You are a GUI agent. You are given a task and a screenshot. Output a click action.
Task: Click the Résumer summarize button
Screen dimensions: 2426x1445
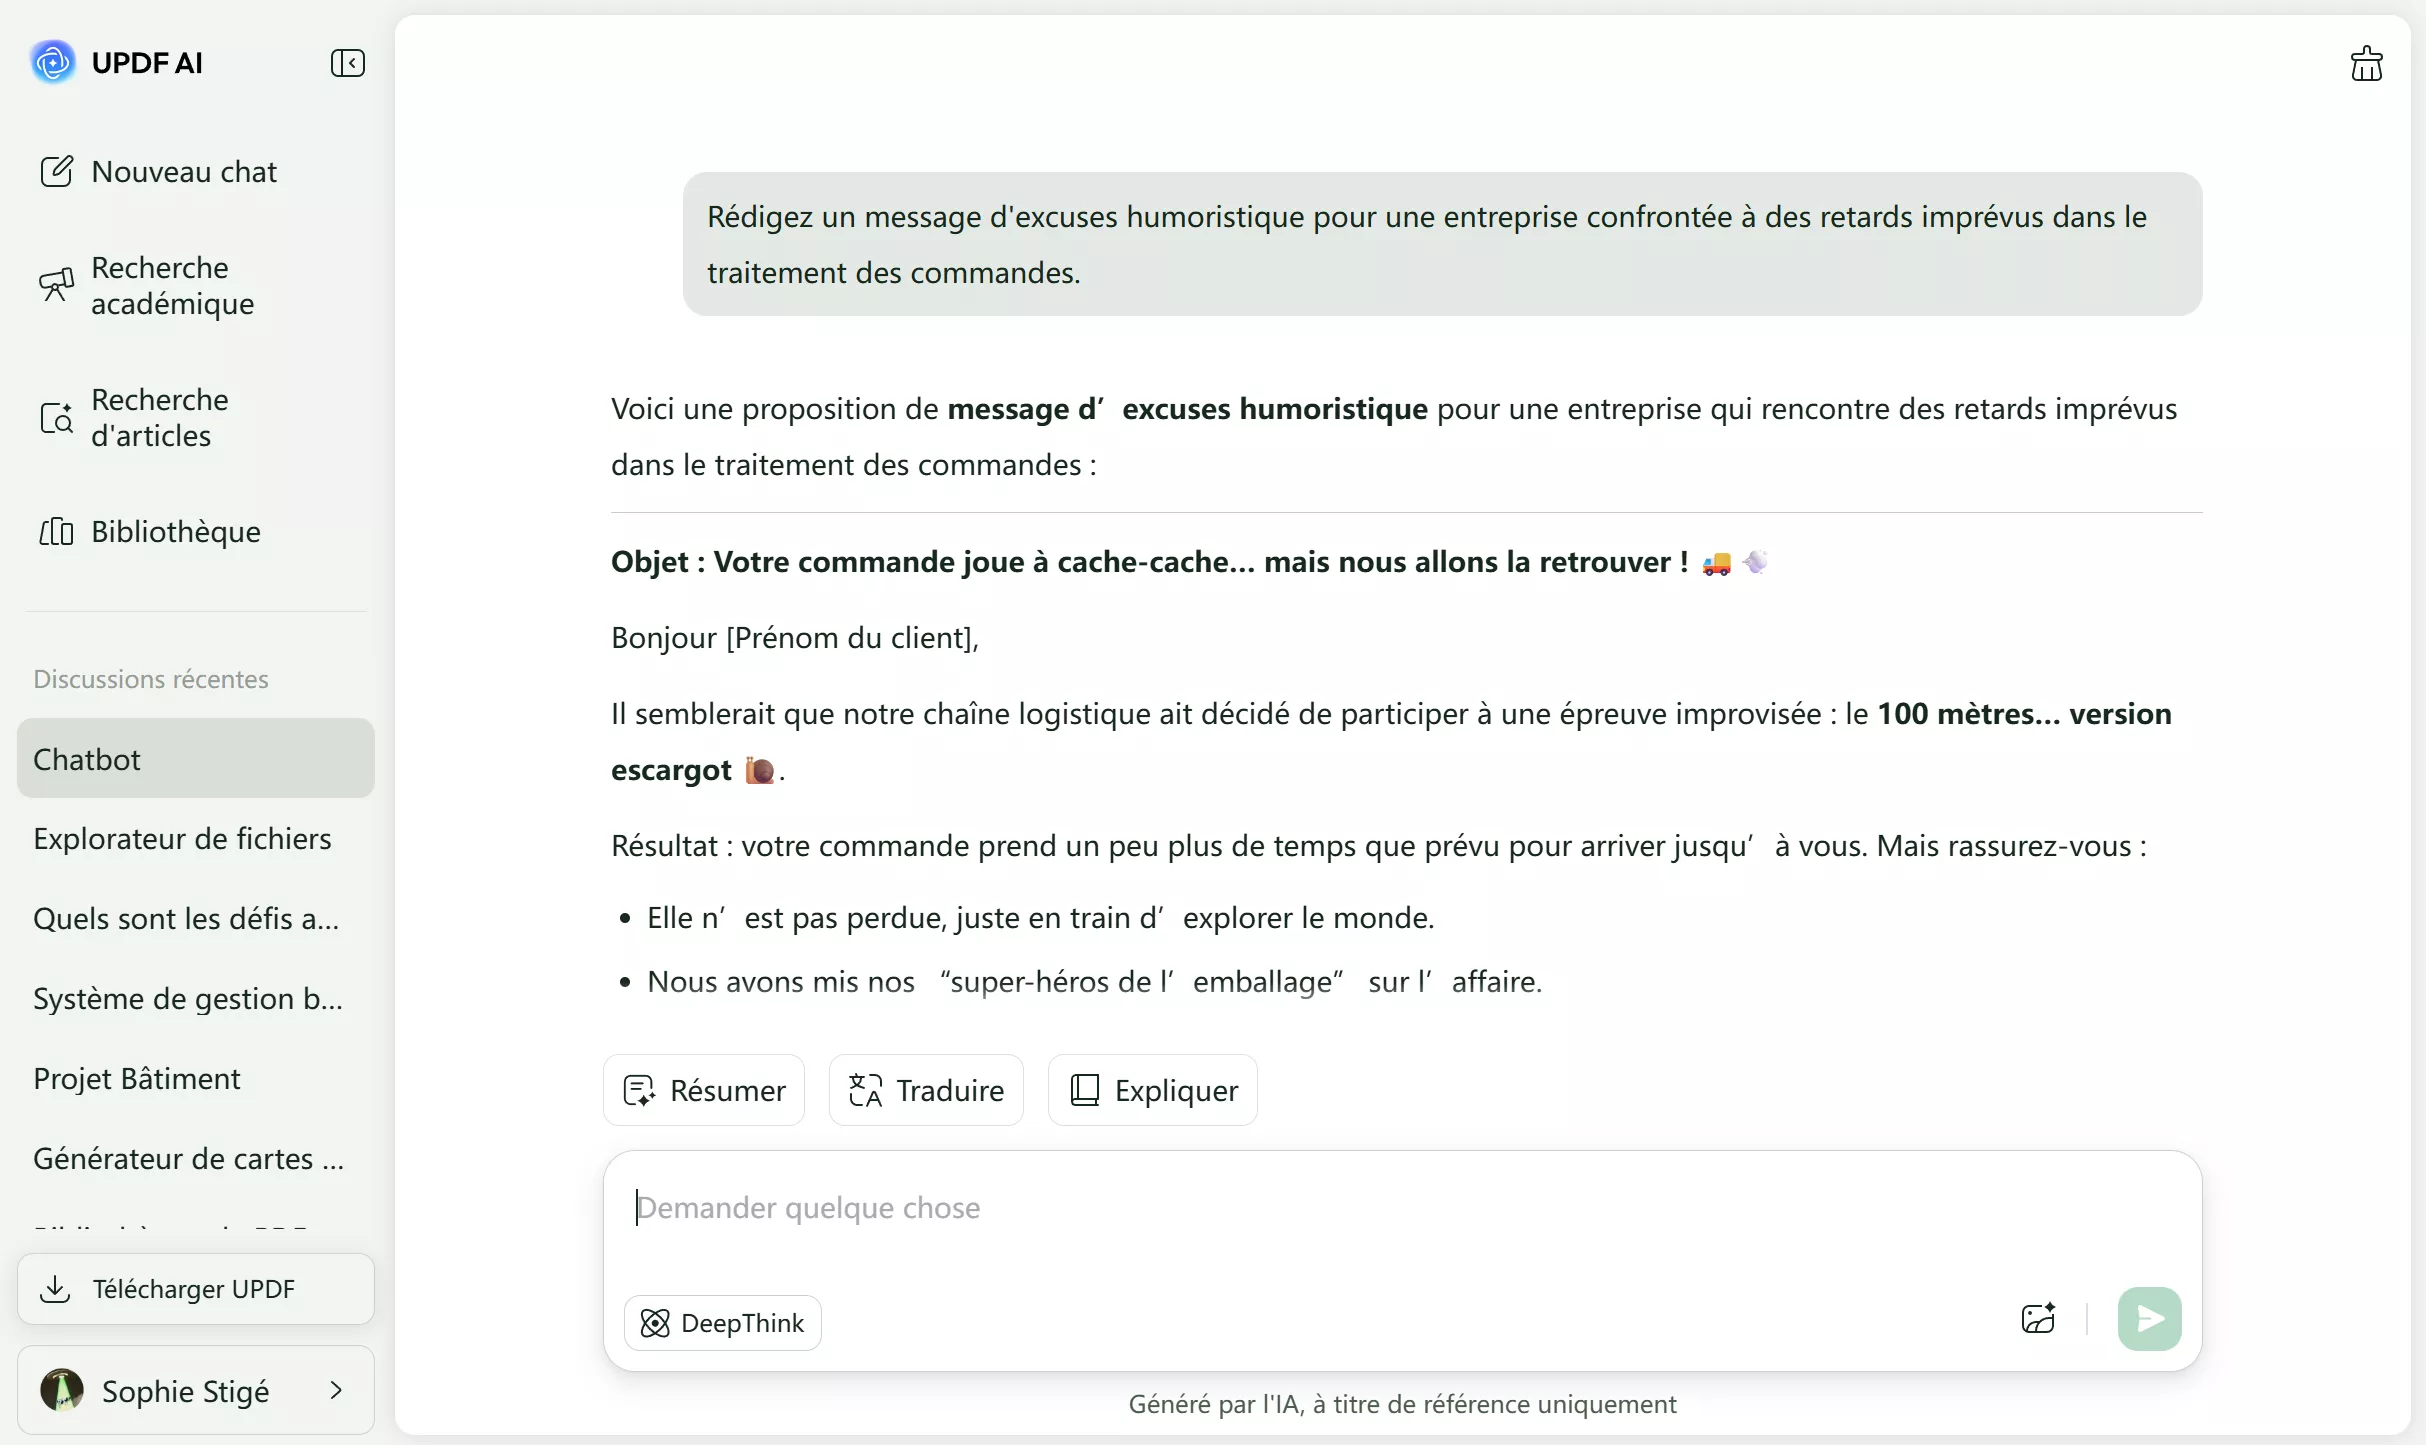point(704,1090)
